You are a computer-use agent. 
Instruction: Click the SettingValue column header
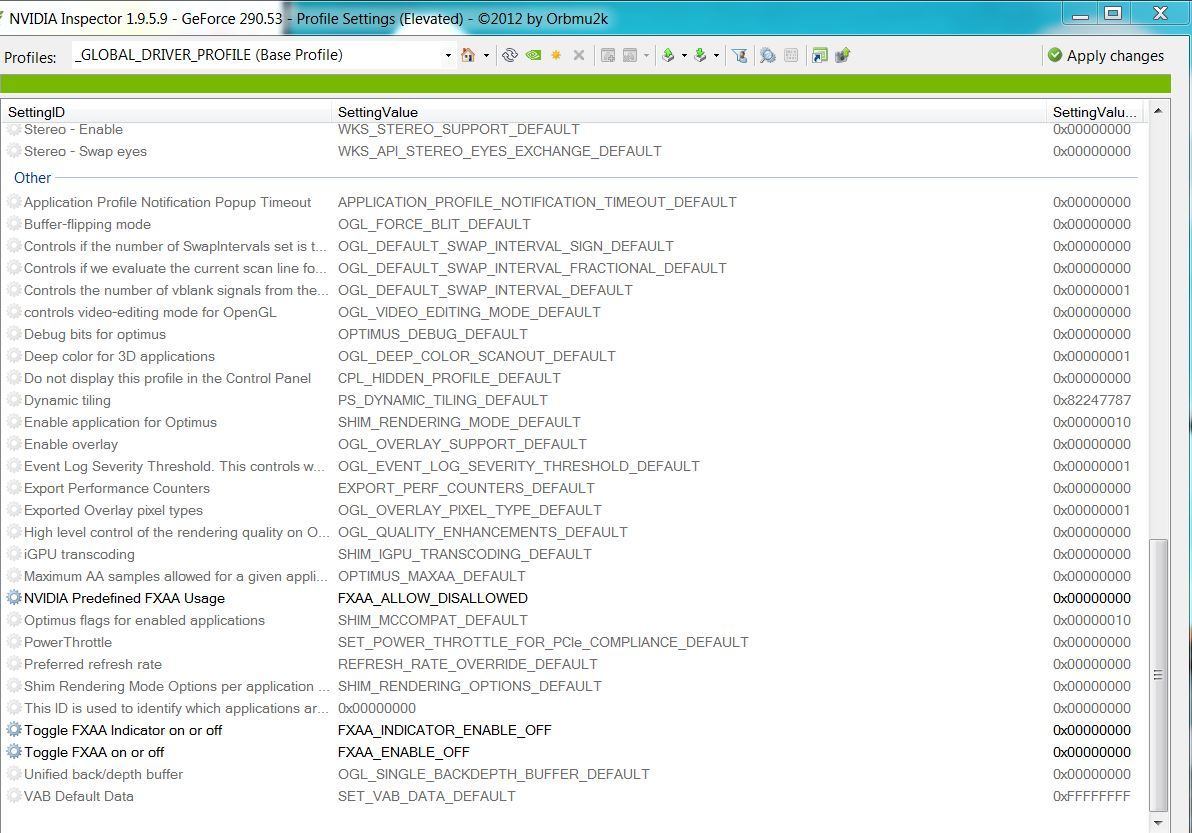tap(689, 112)
